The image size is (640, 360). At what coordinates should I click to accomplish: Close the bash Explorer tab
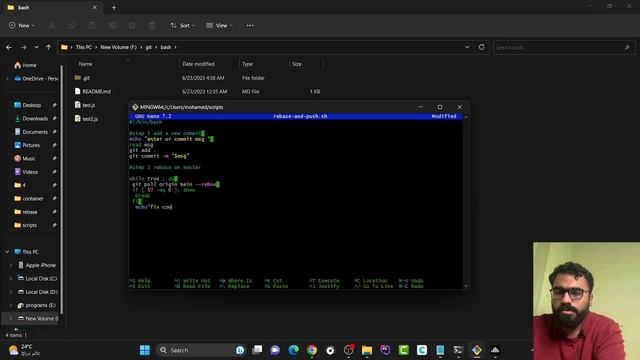tap(95, 7)
